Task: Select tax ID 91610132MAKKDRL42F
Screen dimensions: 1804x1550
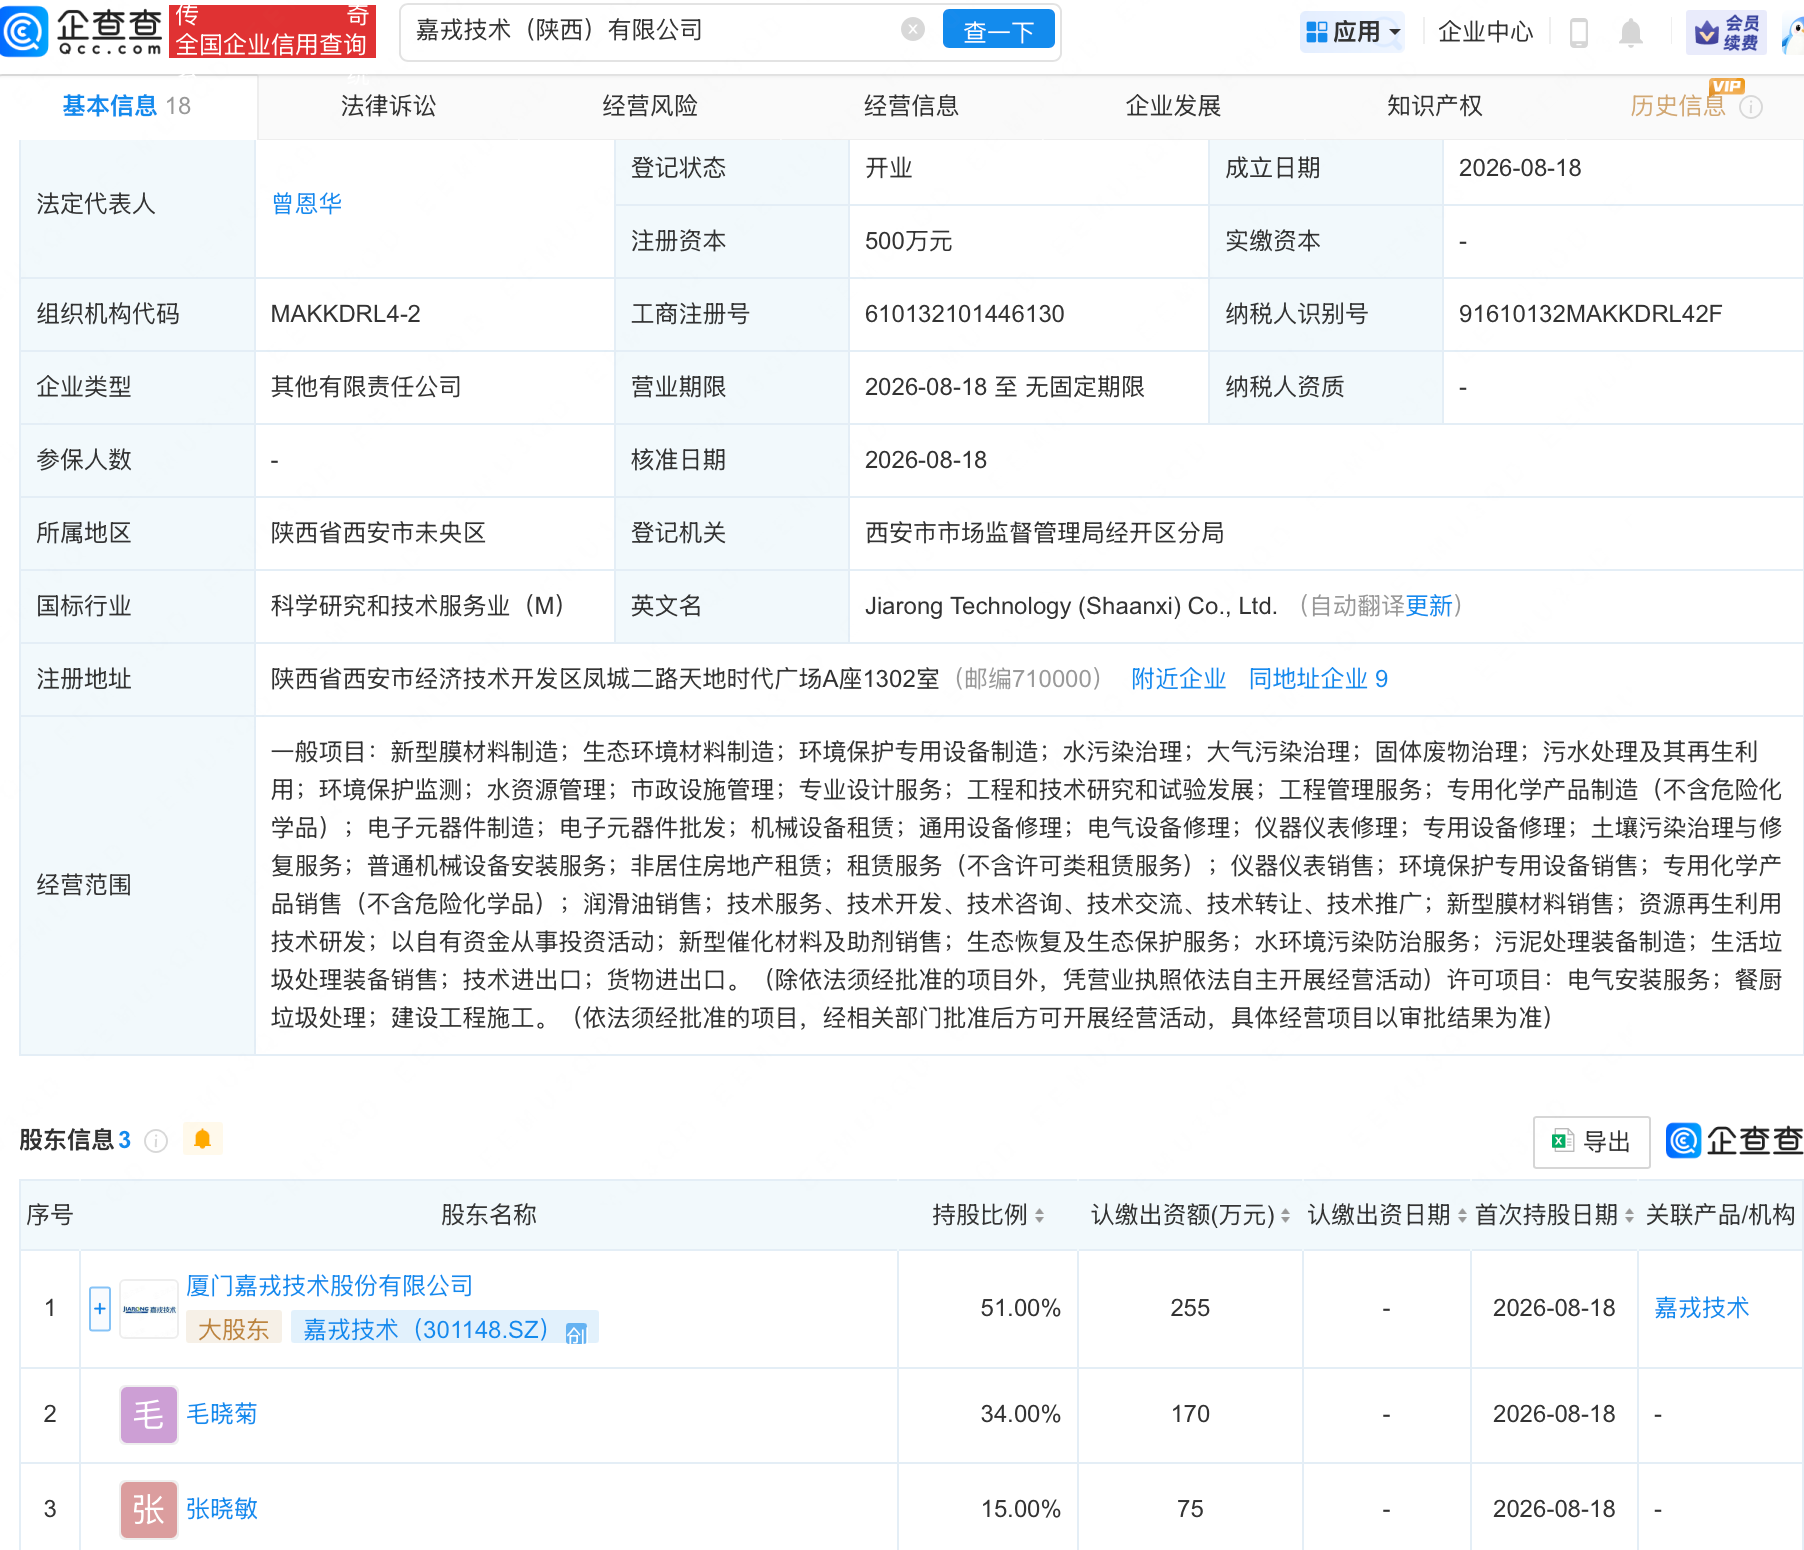Action: click(1590, 314)
